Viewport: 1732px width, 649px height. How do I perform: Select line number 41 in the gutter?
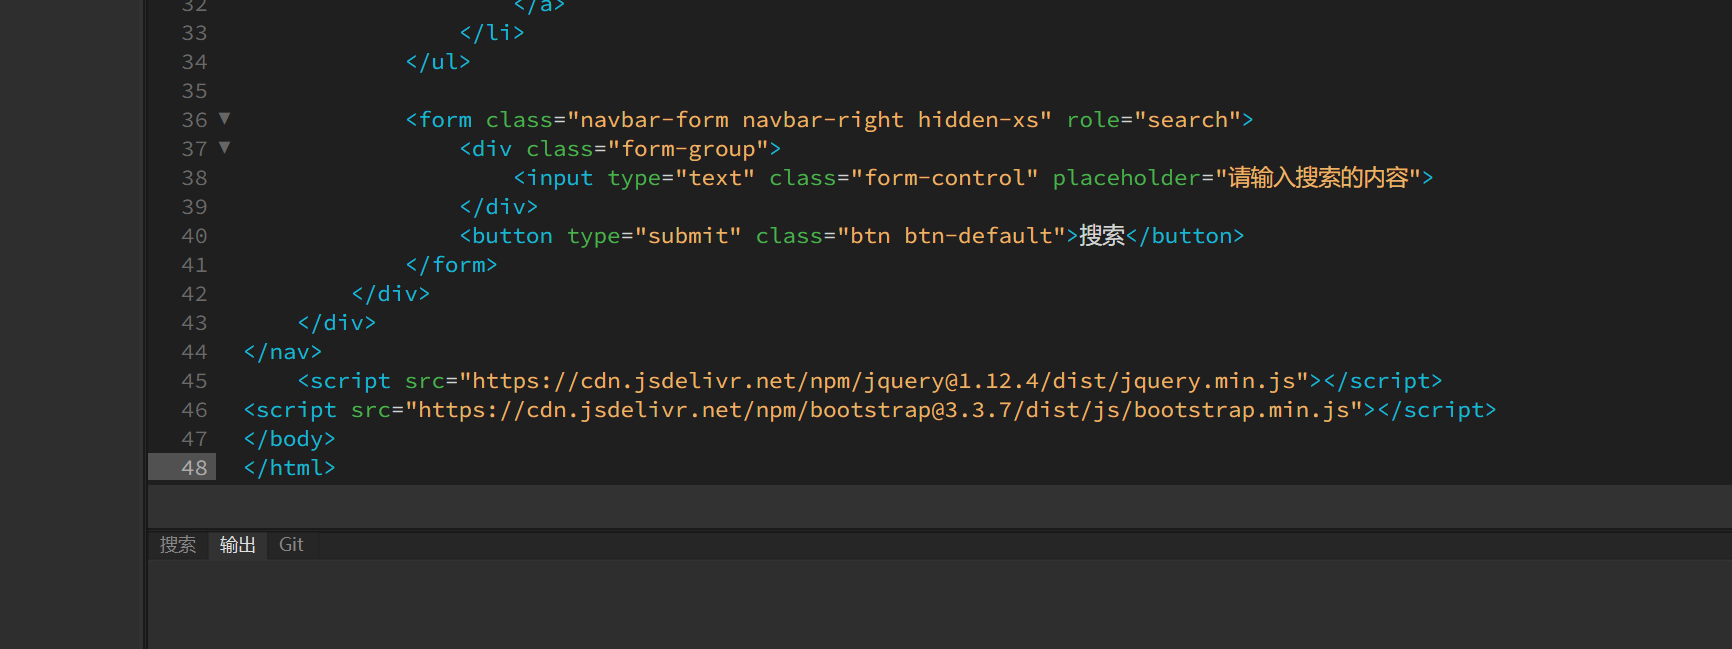[194, 265]
